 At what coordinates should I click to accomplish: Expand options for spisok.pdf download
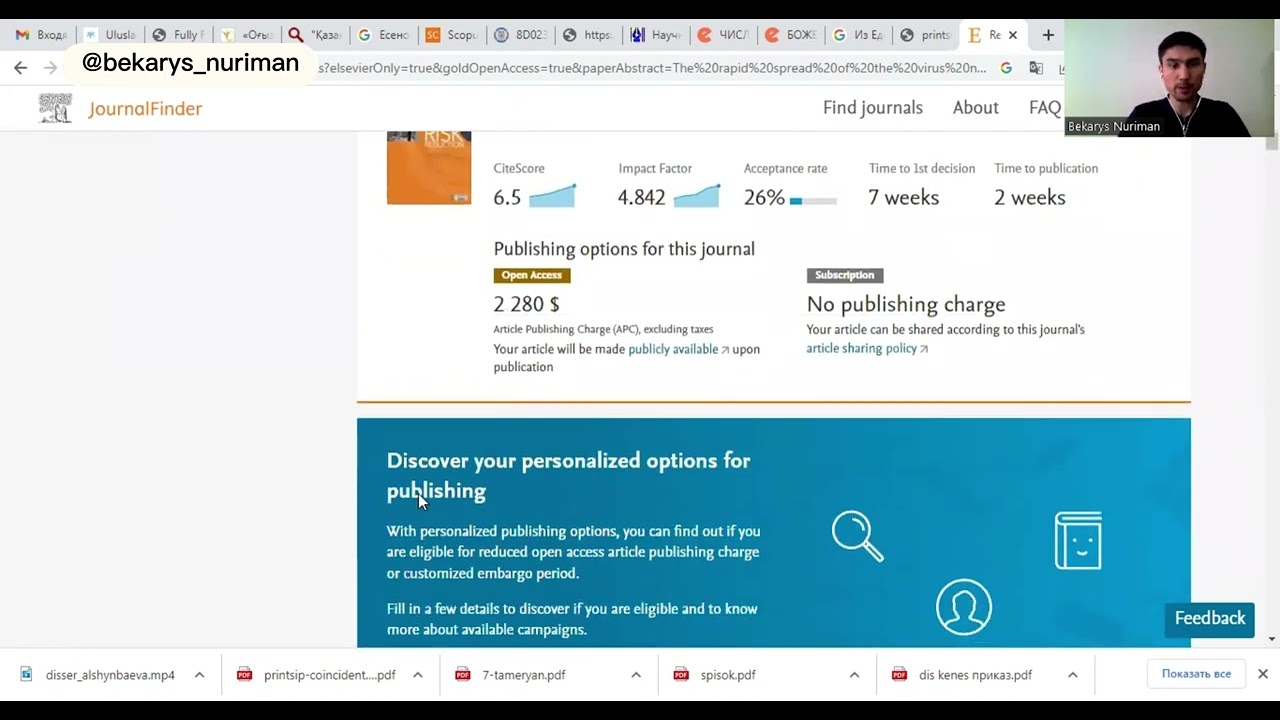(x=853, y=675)
